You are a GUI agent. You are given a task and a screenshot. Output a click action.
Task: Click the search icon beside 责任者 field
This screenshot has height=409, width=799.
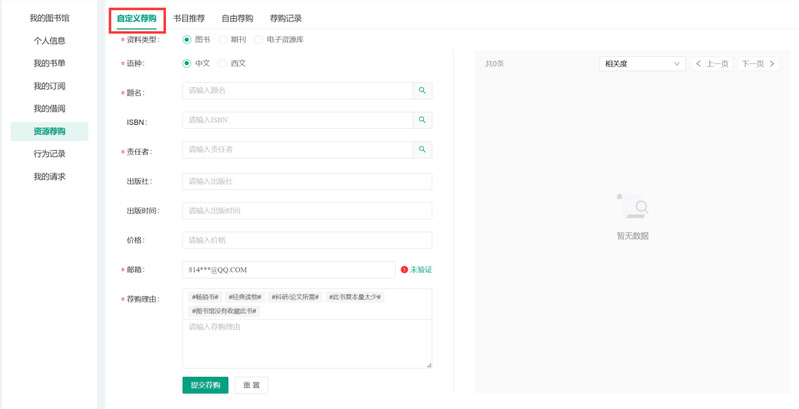click(423, 150)
